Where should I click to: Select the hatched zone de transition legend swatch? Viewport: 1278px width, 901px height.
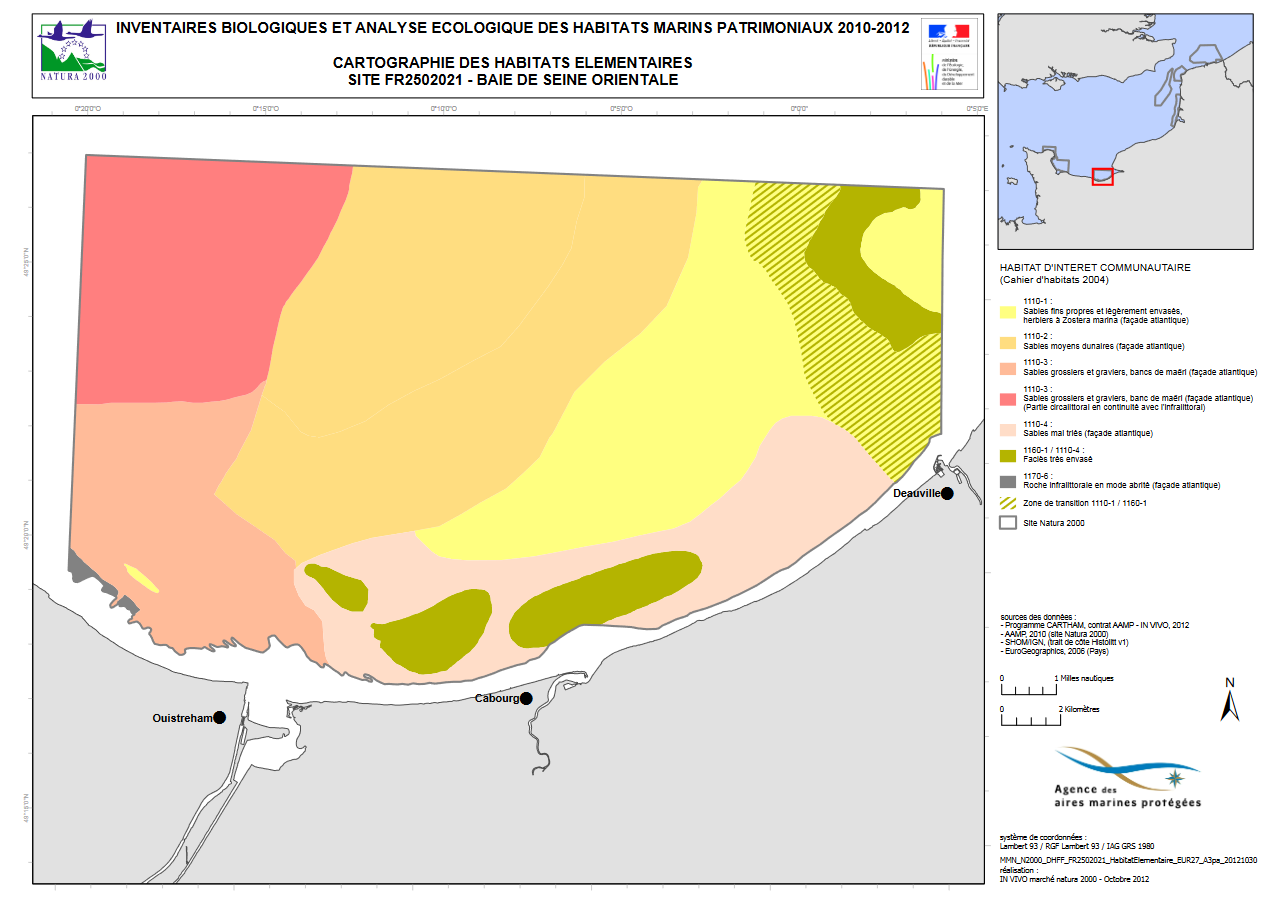coord(1008,502)
